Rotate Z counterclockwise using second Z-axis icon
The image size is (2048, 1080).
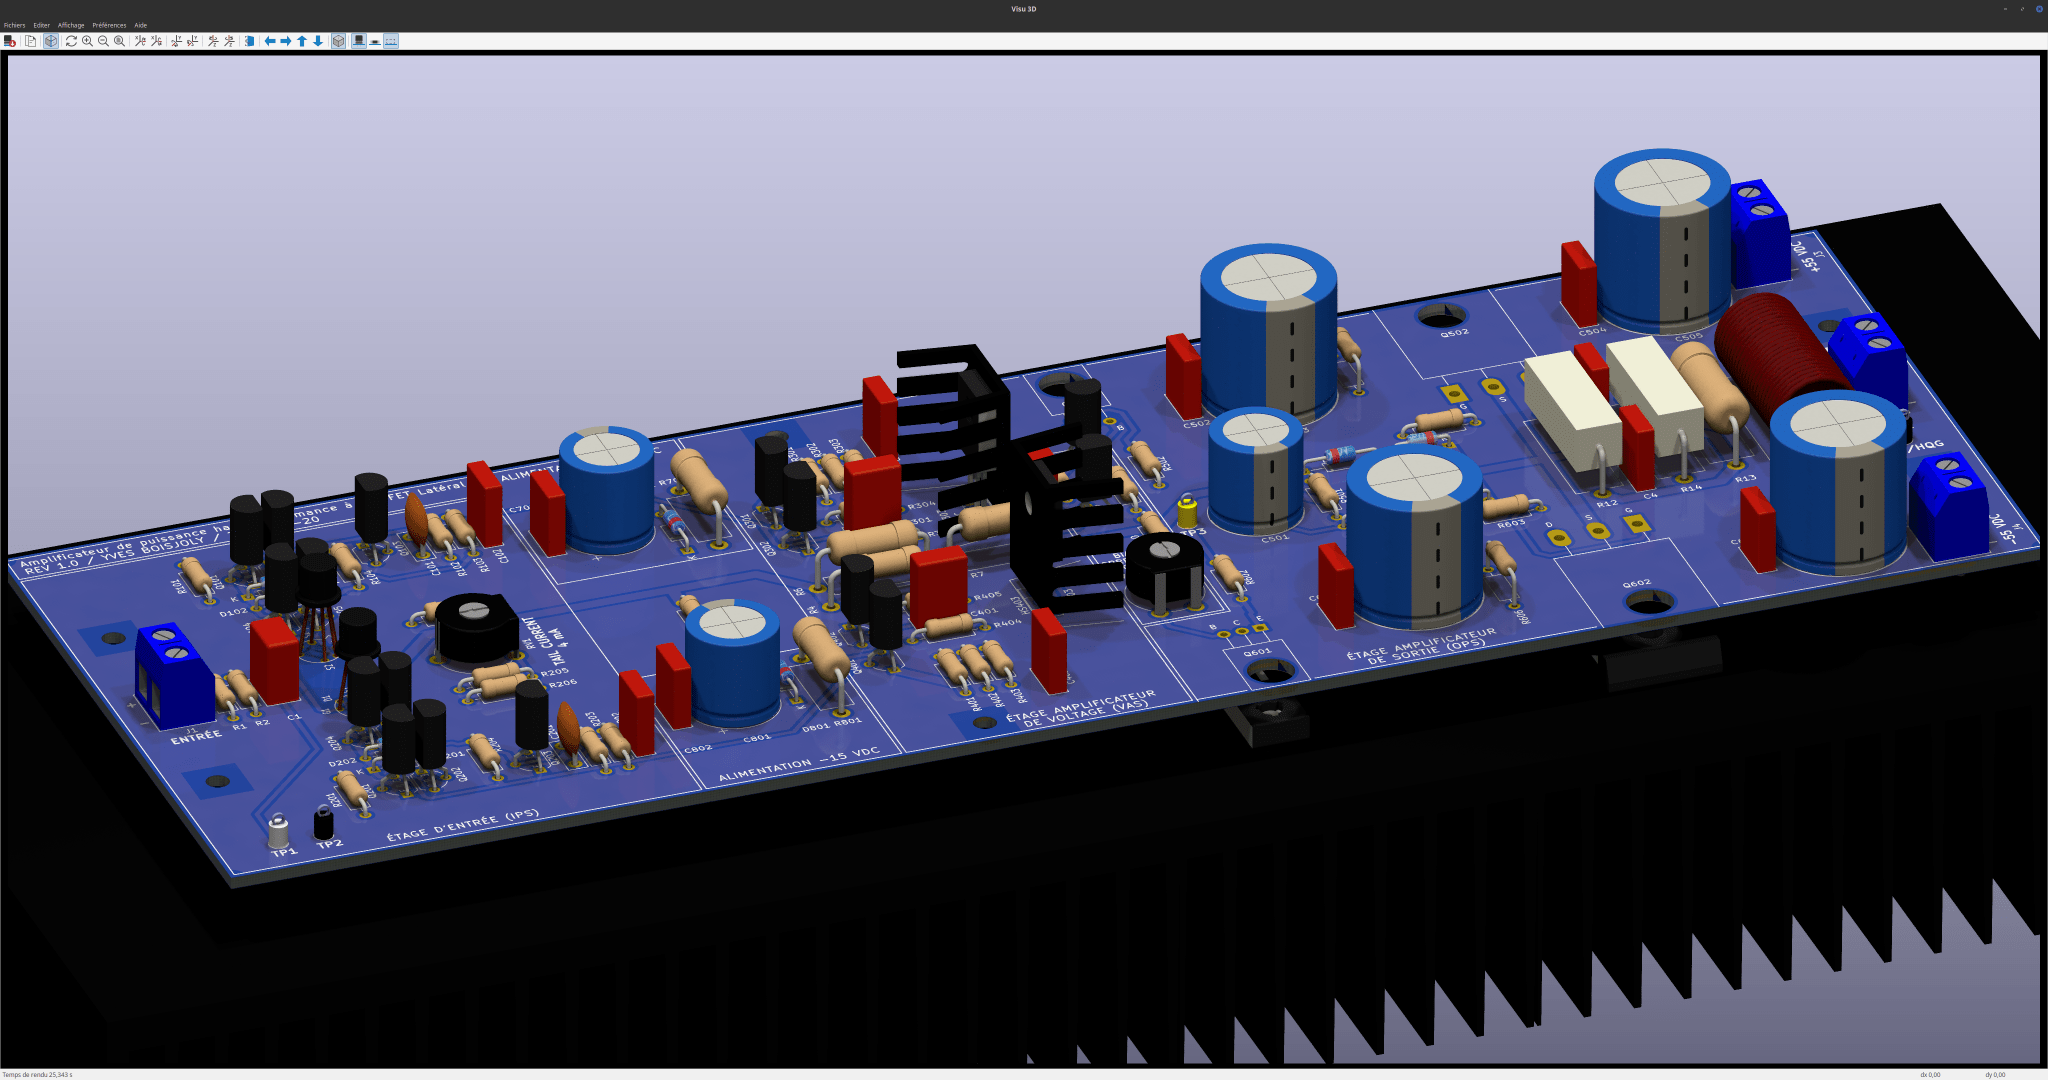pos(229,41)
